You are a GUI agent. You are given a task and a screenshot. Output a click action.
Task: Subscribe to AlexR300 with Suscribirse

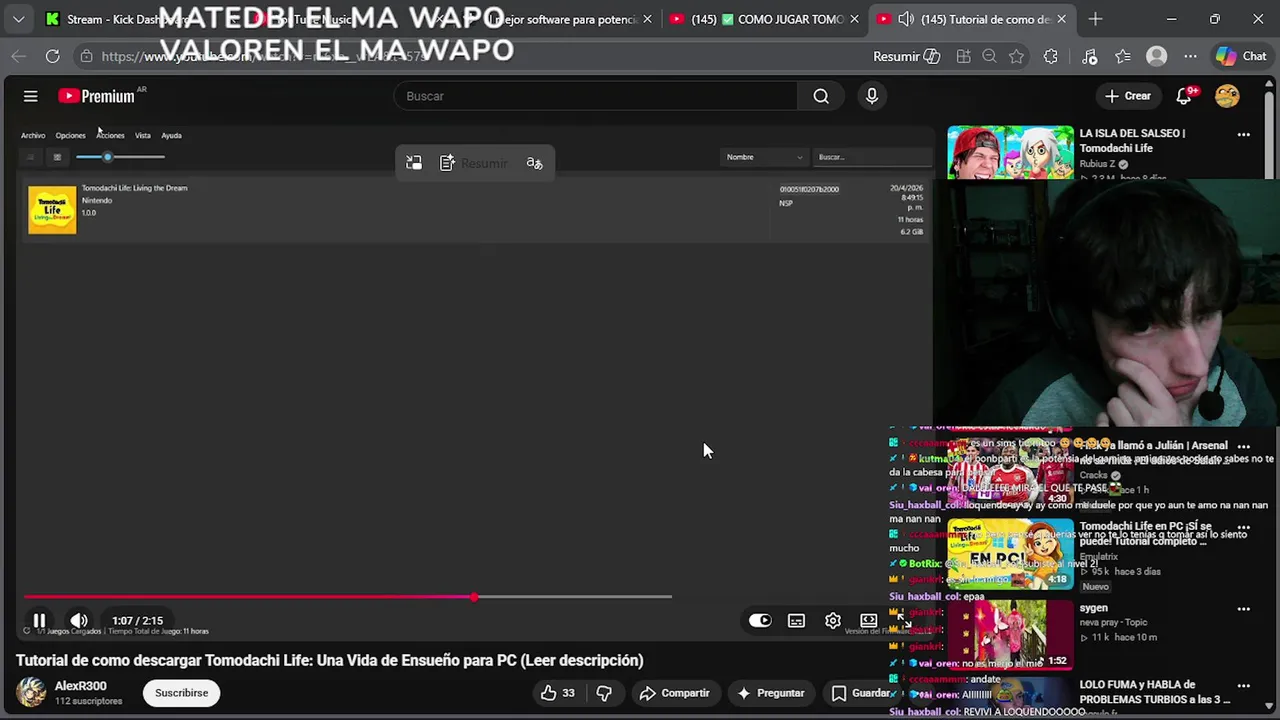(x=181, y=693)
